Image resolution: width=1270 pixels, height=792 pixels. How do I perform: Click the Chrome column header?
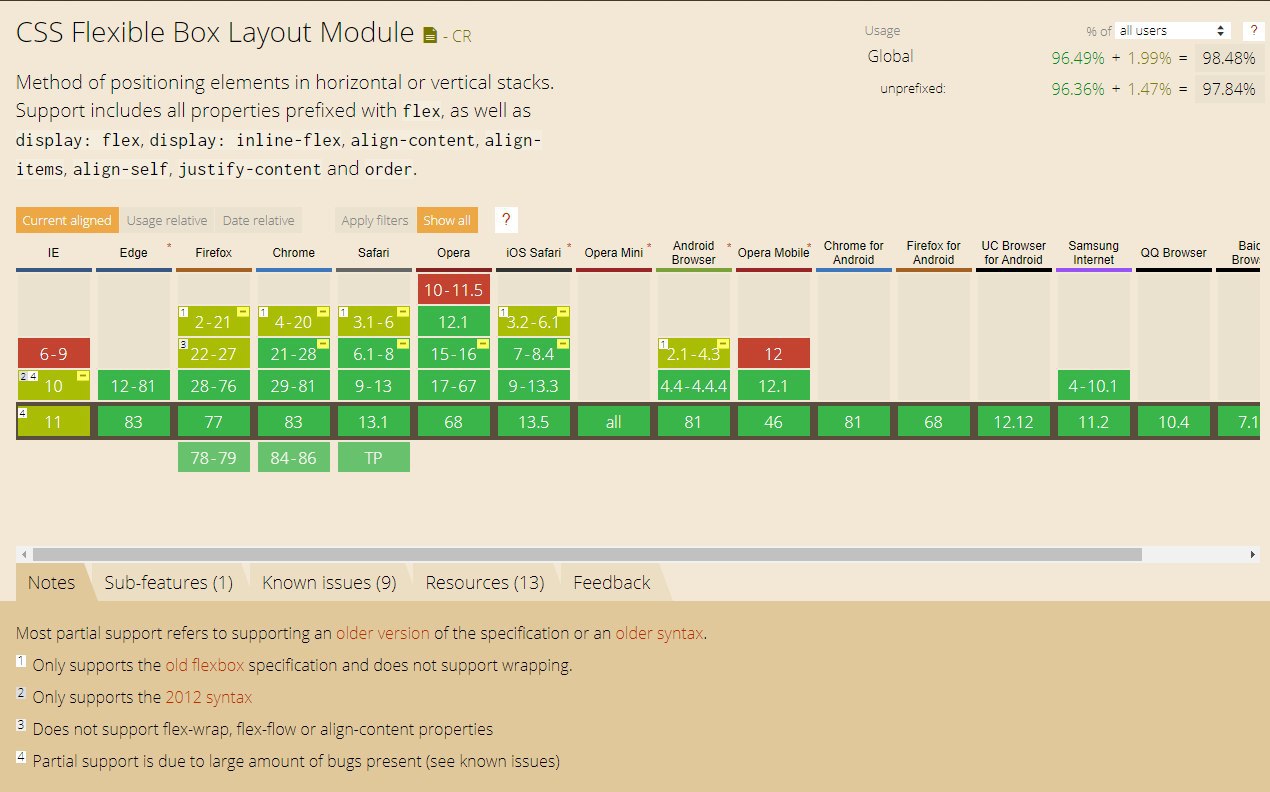[293, 253]
